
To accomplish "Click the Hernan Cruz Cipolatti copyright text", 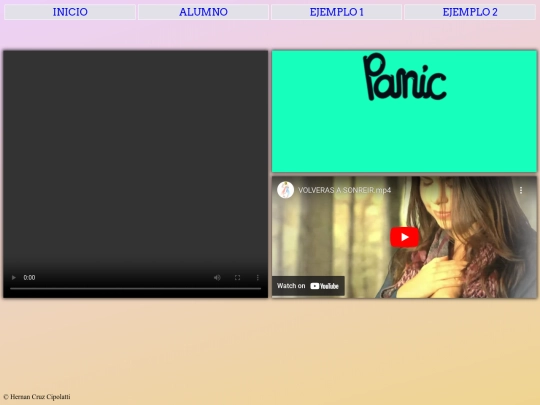I will [x=37, y=397].
